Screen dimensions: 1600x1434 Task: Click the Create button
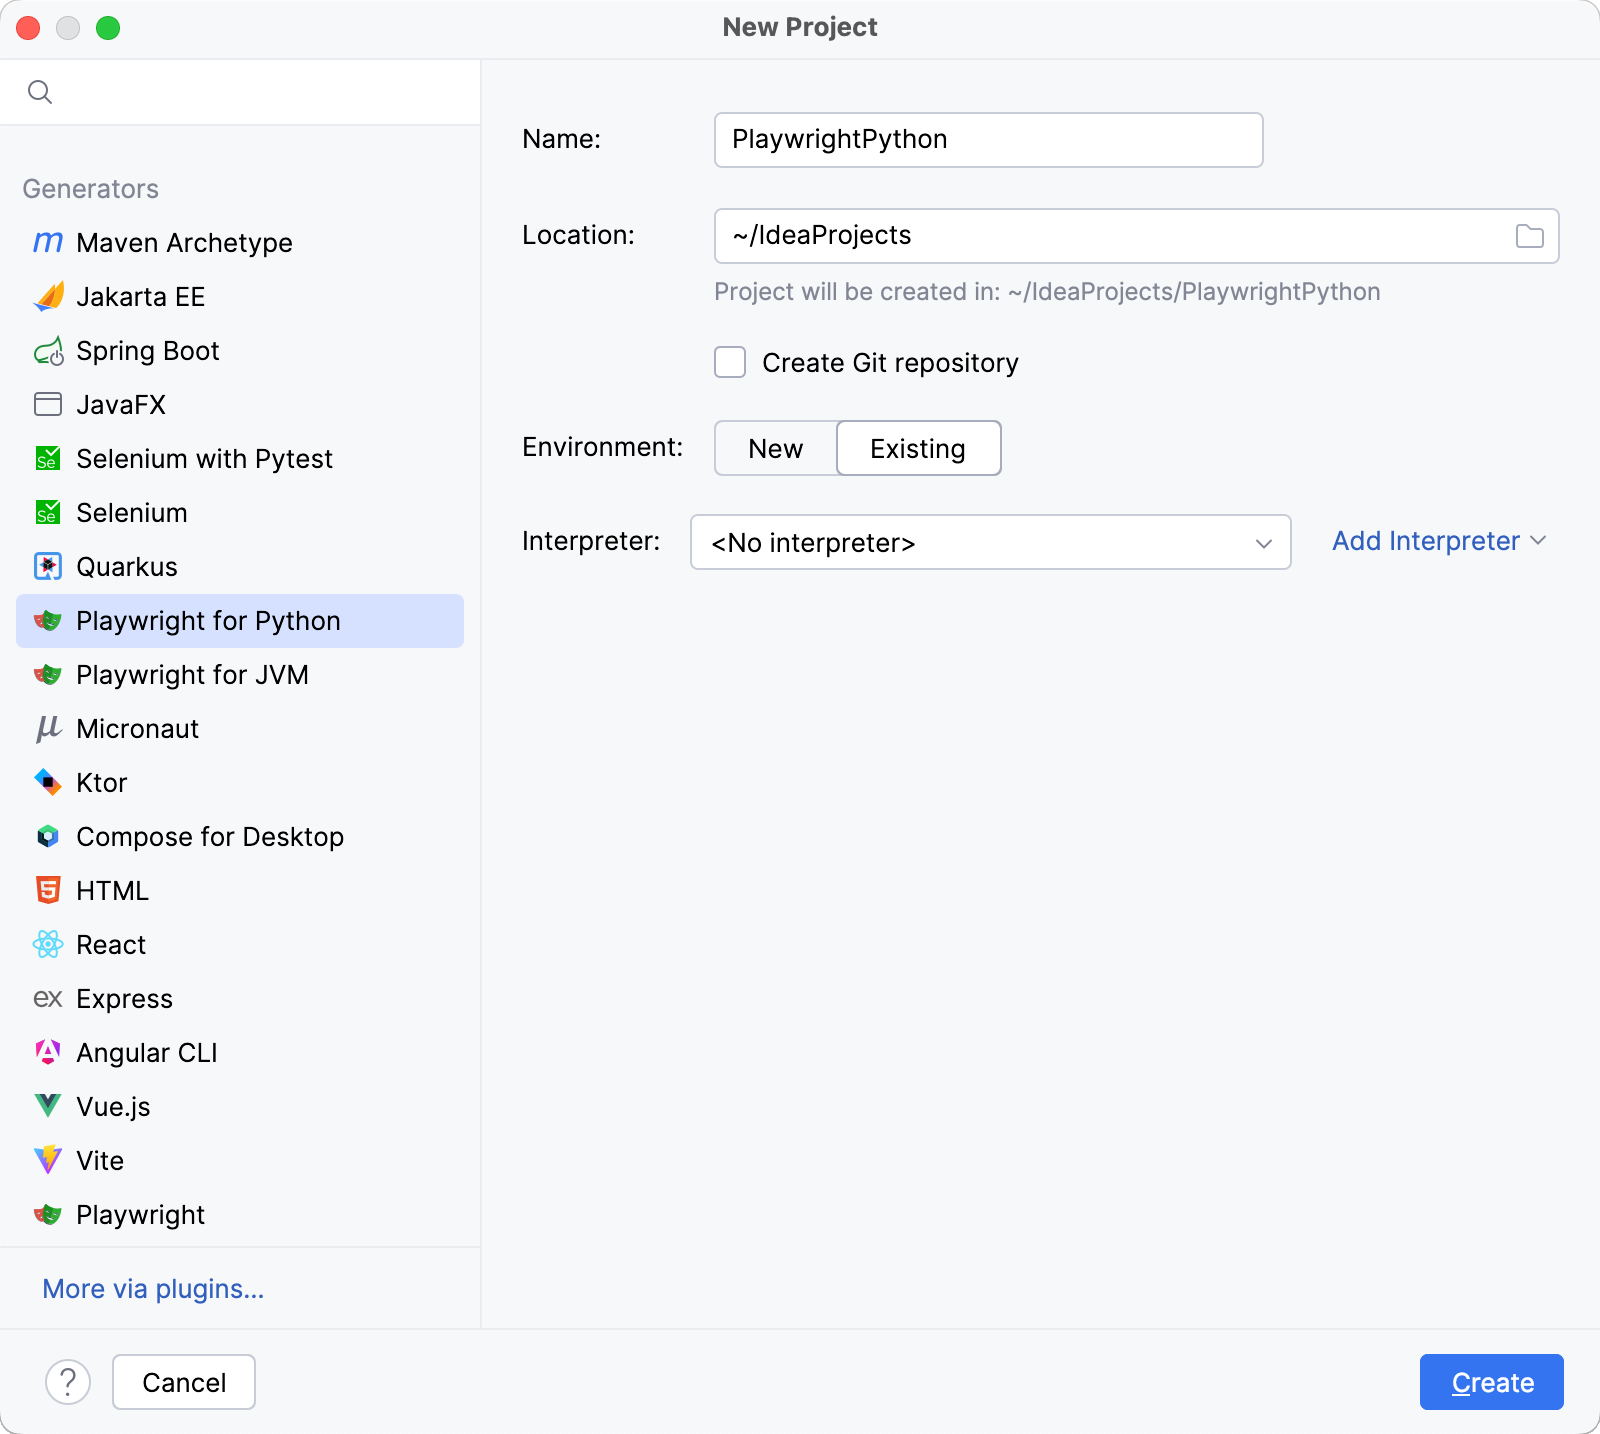pos(1491,1382)
